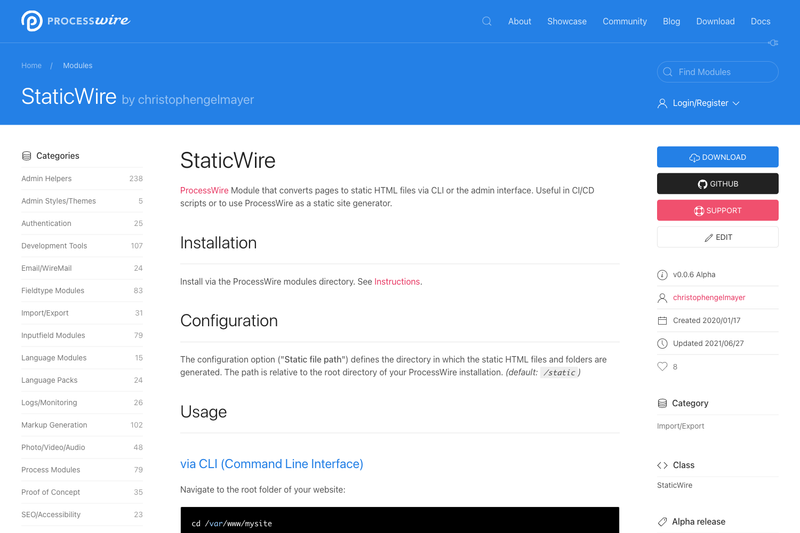Click the stack icon beside Category heading

(662, 403)
